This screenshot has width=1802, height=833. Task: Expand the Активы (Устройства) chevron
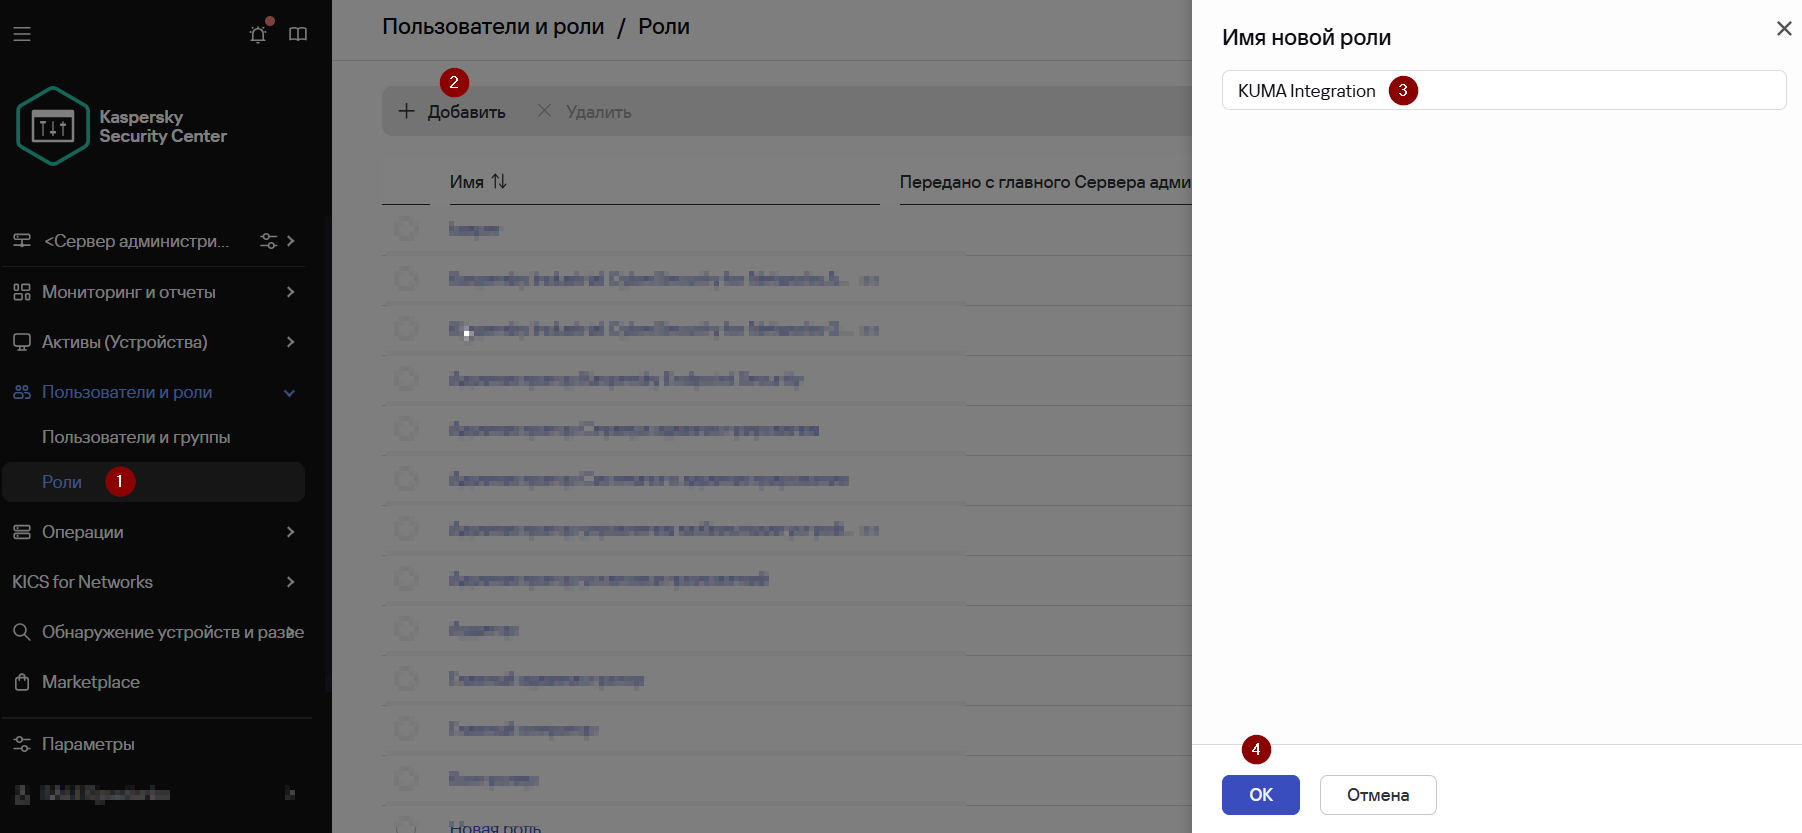291,342
